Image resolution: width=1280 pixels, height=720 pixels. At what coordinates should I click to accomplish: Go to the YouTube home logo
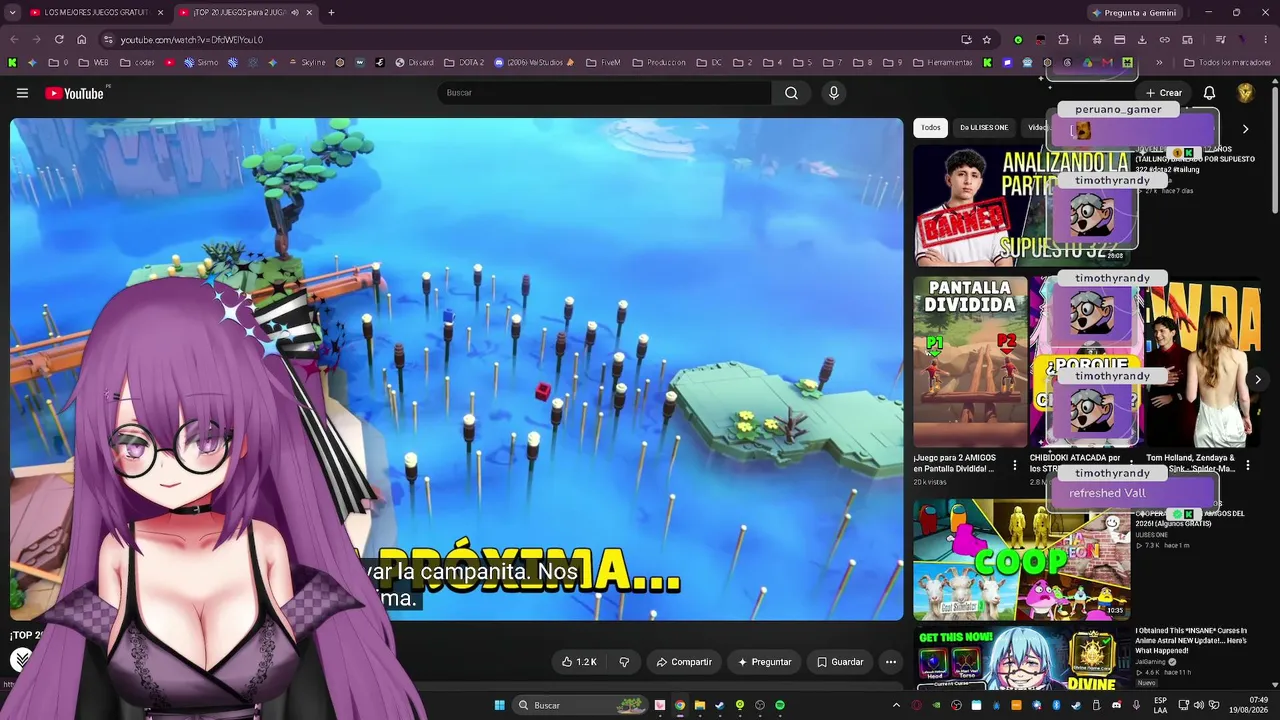pos(75,93)
